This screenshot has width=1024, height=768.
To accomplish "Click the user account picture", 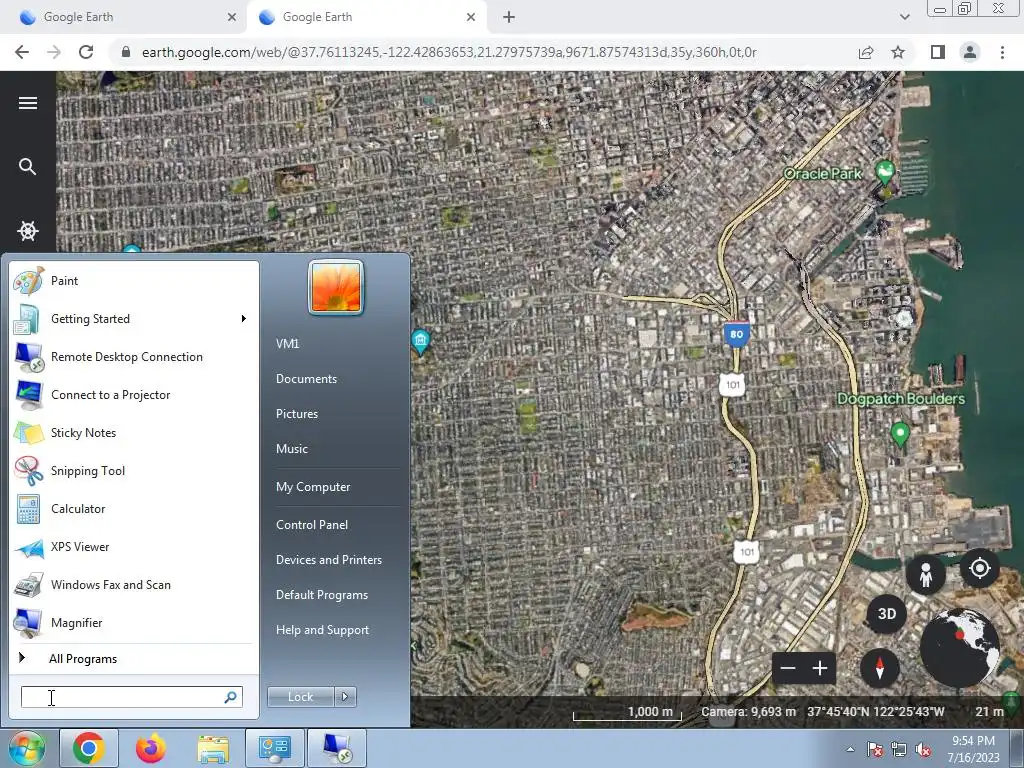I will (x=336, y=287).
